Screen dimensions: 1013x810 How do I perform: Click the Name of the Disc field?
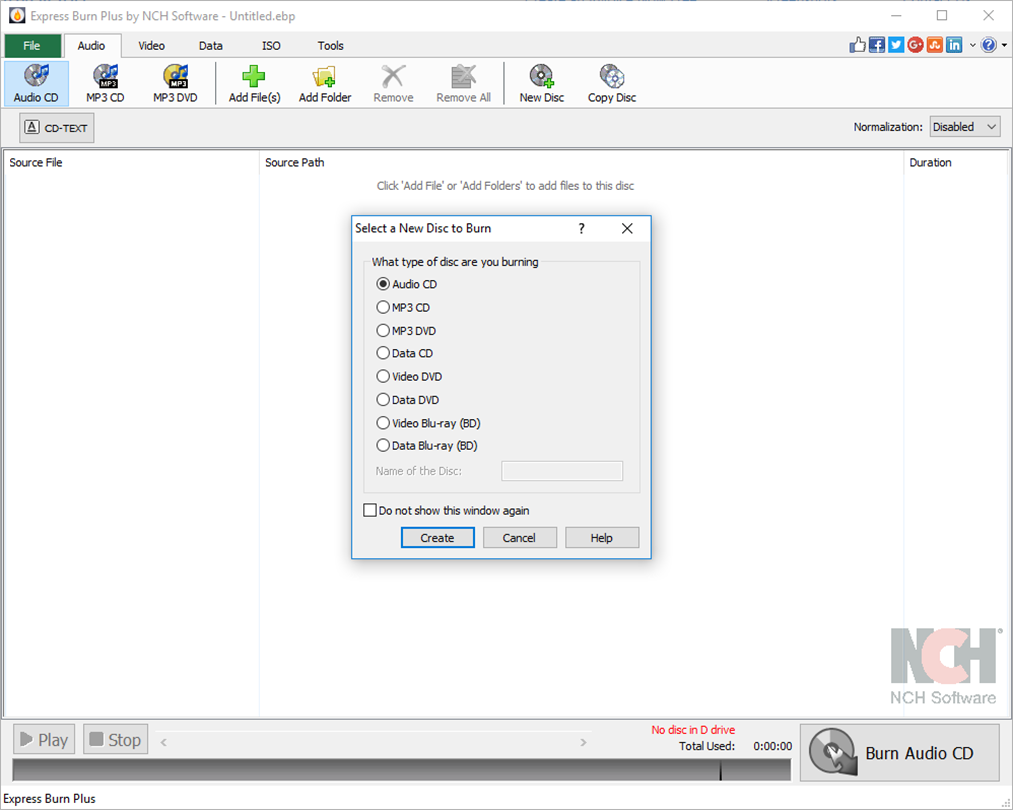(561, 471)
